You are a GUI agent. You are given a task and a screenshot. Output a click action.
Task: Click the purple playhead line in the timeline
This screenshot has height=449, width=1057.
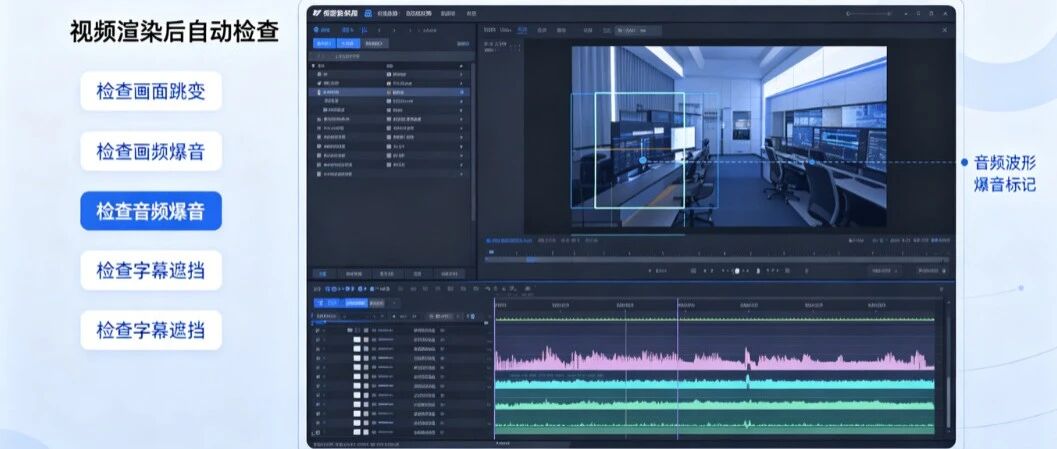click(x=677, y=369)
